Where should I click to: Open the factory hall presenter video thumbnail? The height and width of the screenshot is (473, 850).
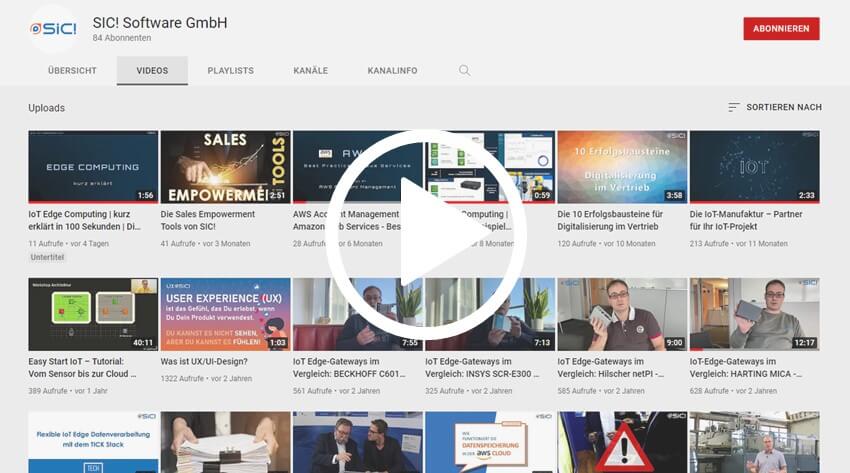click(755, 442)
